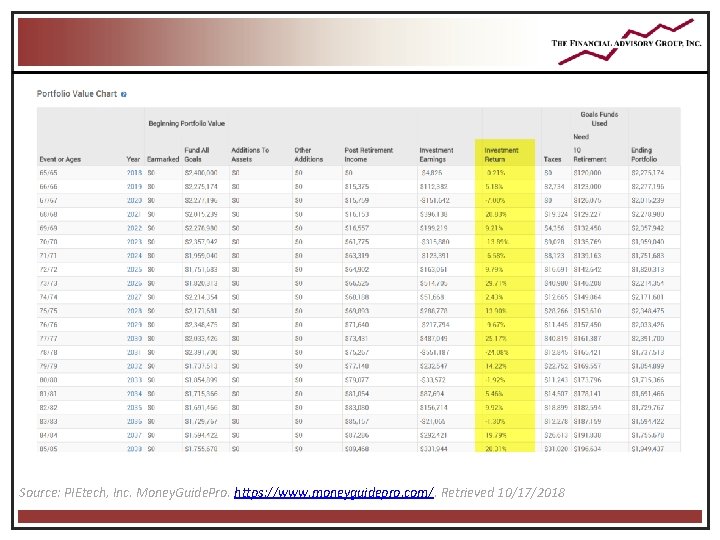
Task: Click the Other Additions column header
Action: click(x=309, y=155)
